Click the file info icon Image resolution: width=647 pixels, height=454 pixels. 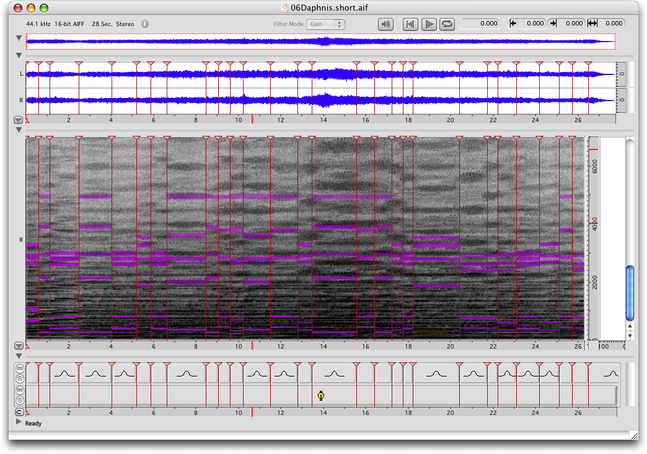(x=145, y=22)
